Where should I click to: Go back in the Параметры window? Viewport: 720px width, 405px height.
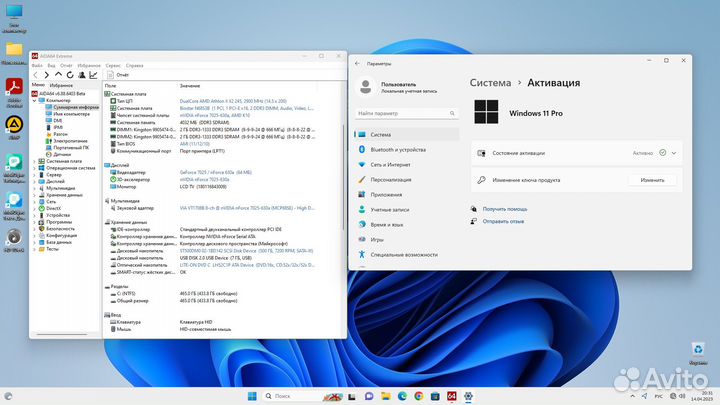357,64
